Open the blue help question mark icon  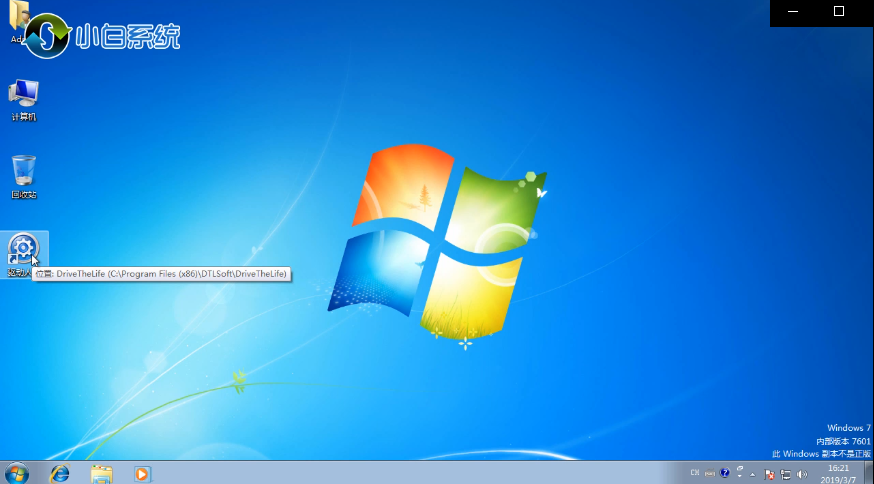point(725,473)
